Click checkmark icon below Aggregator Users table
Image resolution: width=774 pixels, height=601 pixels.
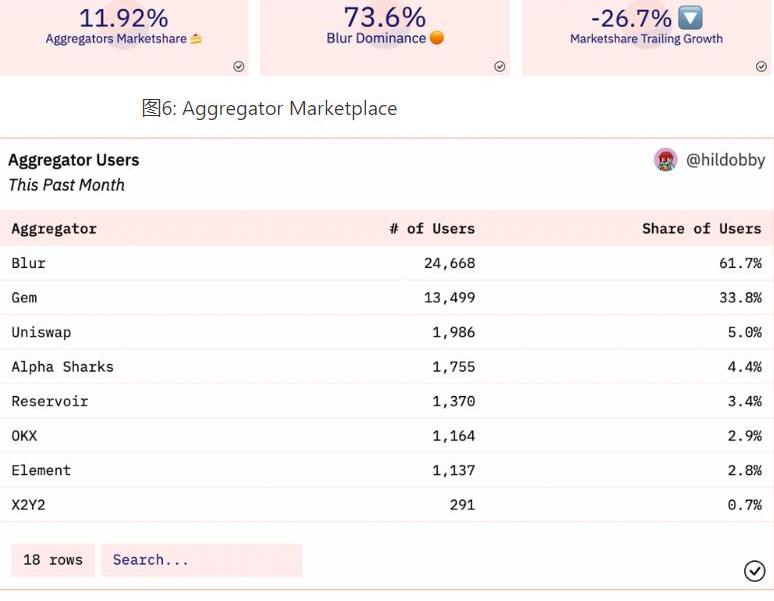click(755, 570)
